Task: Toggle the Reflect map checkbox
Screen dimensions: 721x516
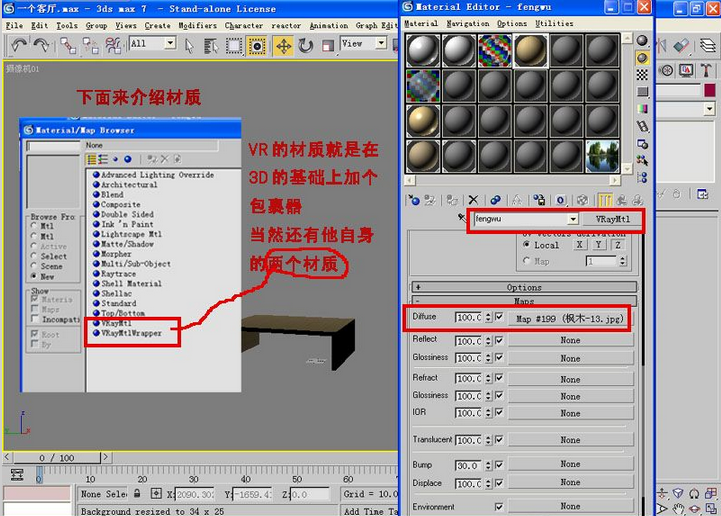Action: point(499,340)
